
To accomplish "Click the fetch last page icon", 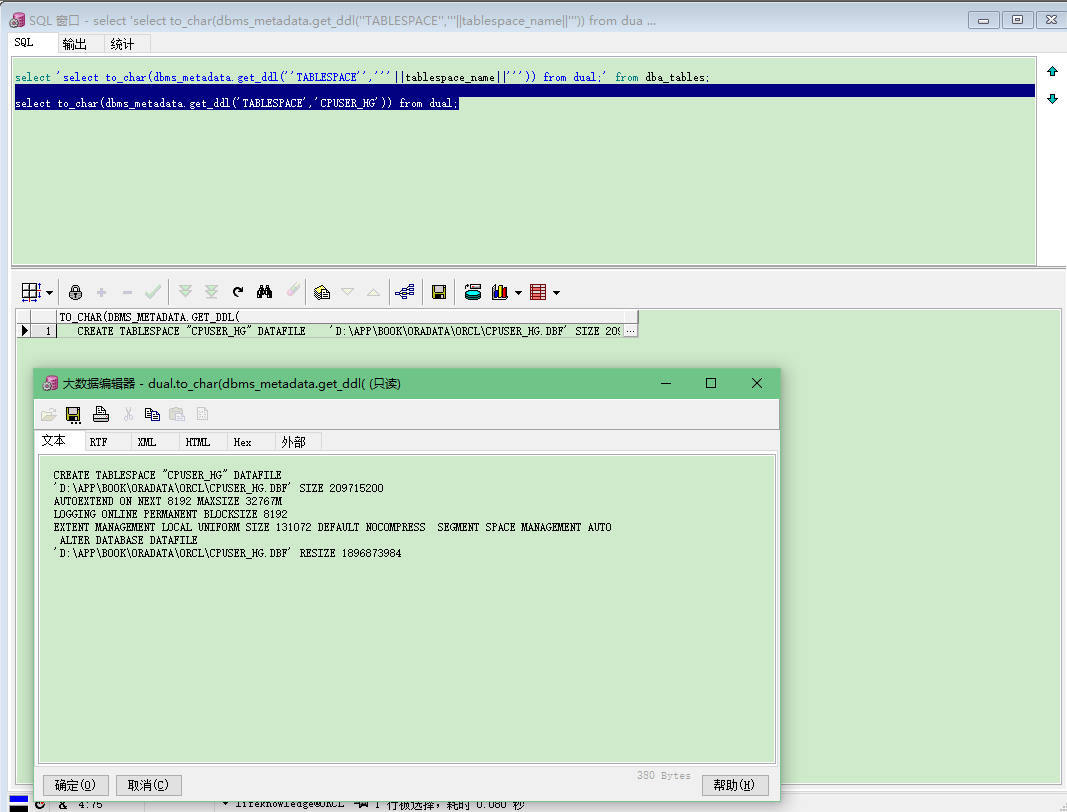I will point(212,292).
